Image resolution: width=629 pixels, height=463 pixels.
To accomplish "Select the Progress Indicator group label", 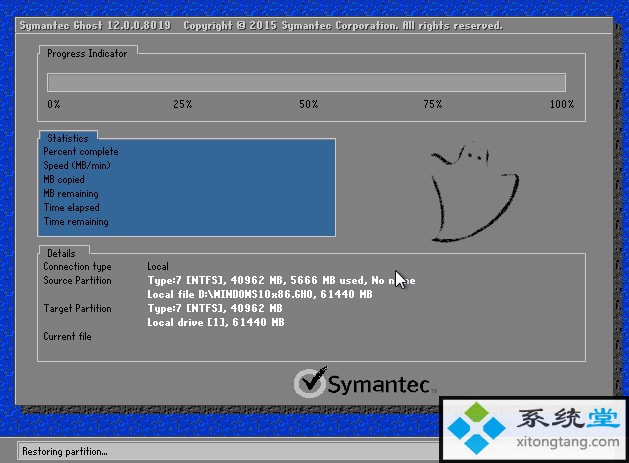I will (x=87, y=53).
